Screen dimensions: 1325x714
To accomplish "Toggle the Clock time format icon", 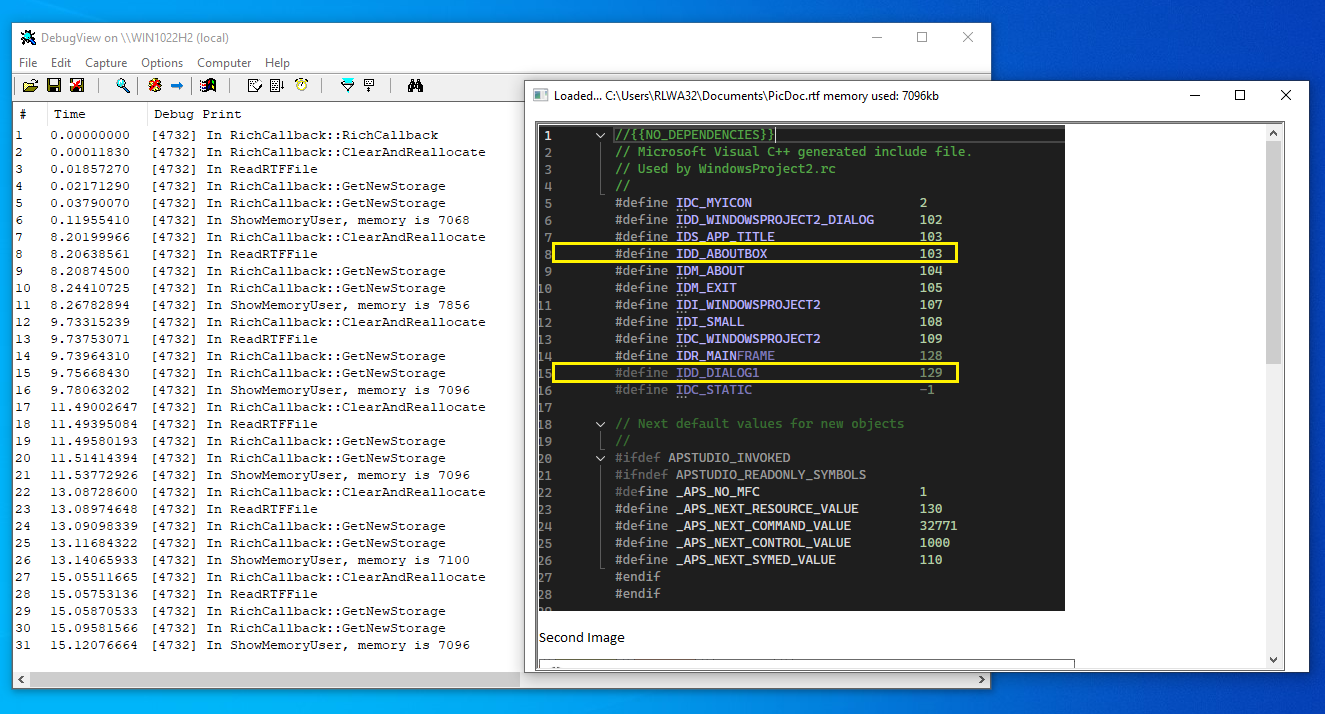I will [301, 86].
